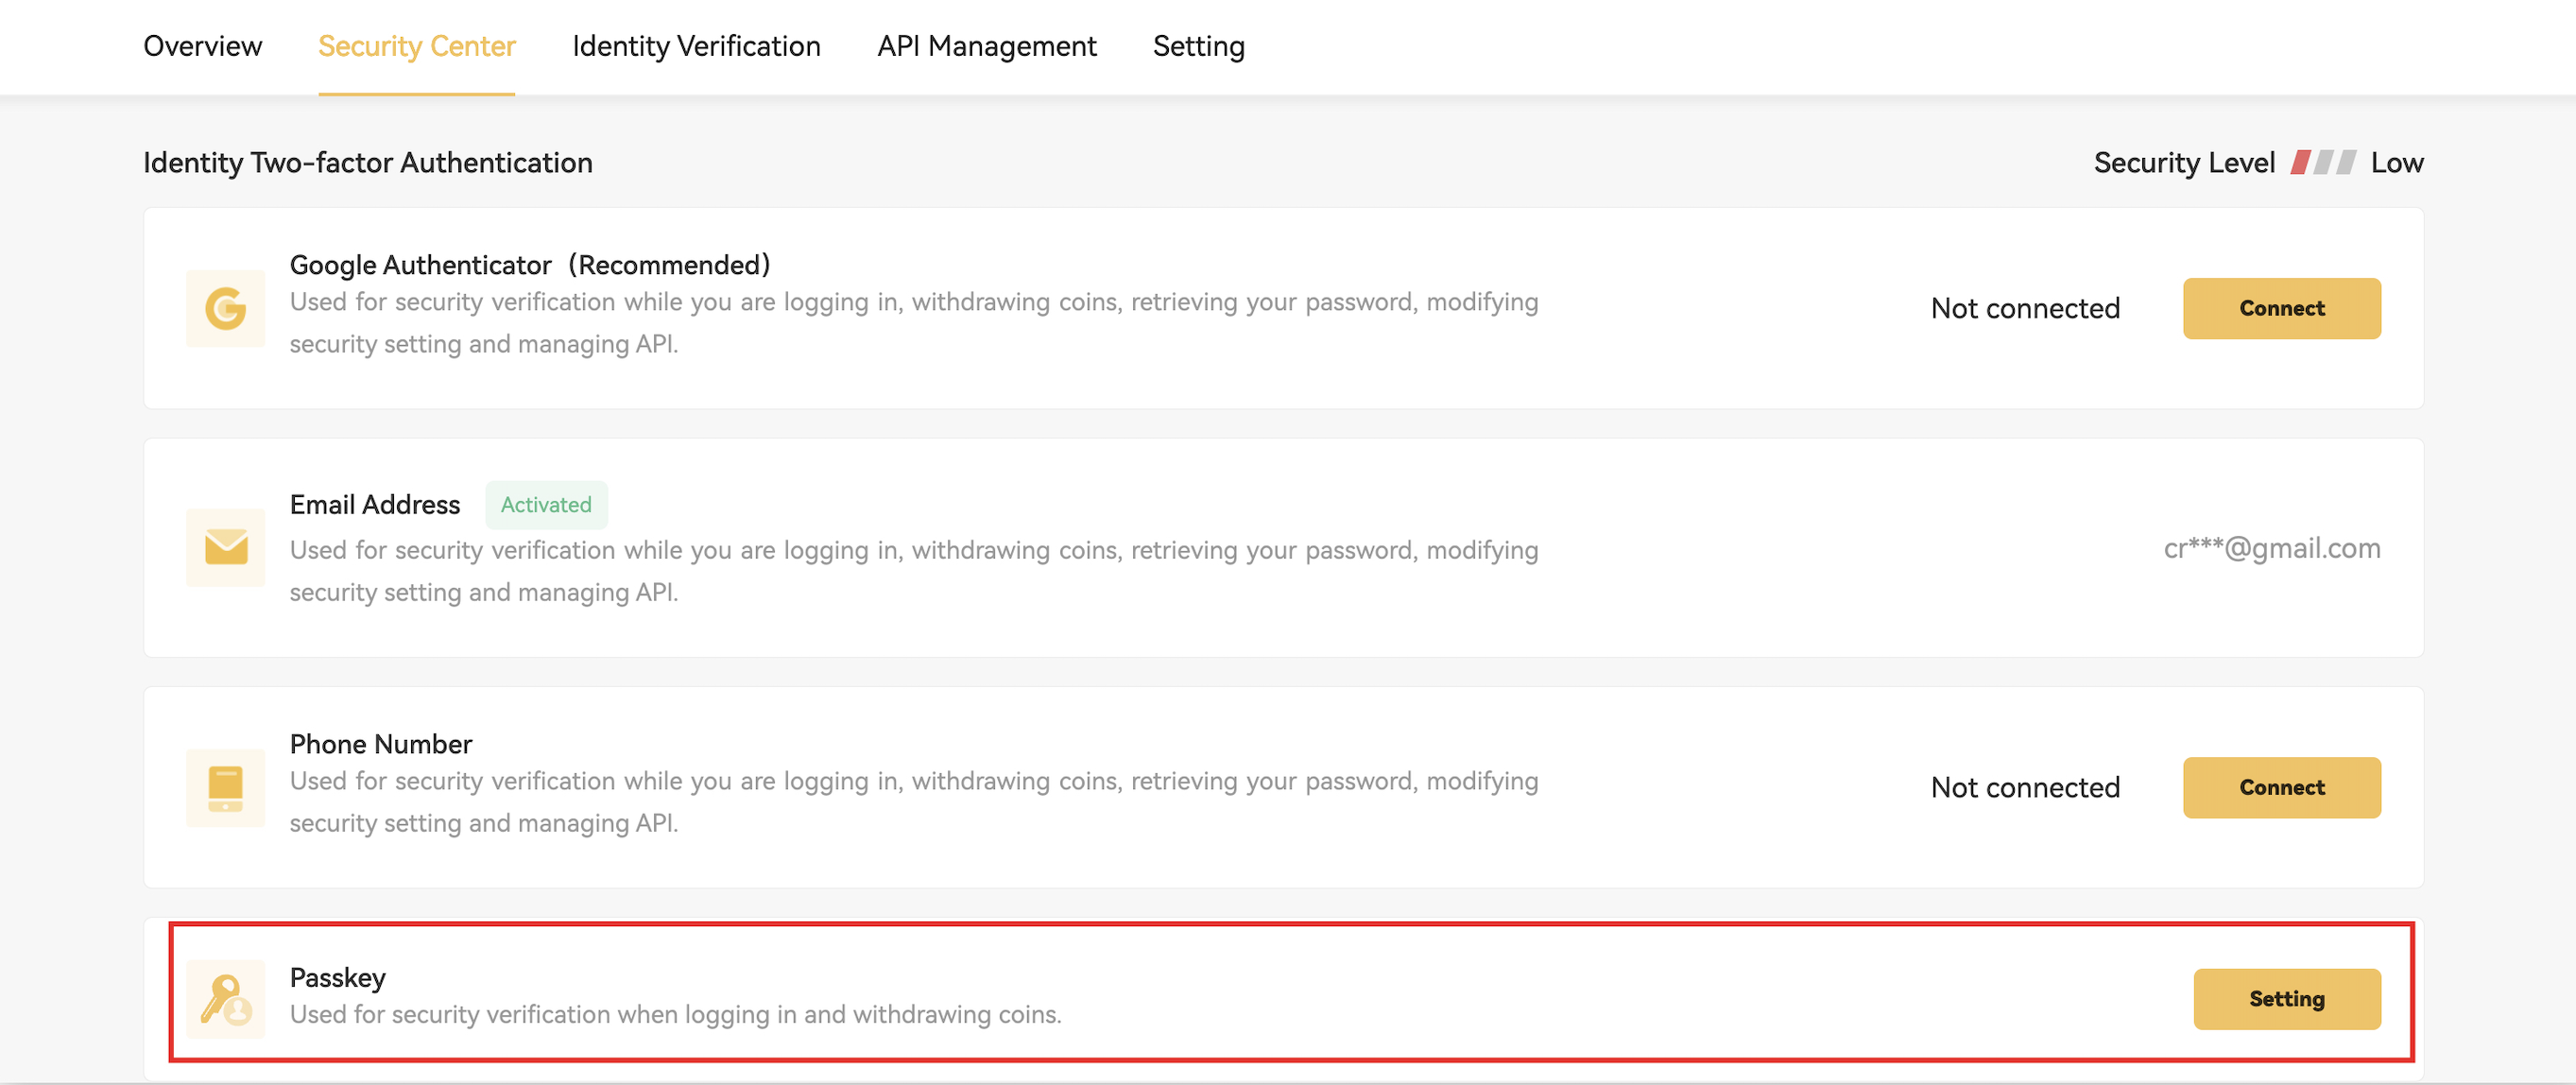Open the Overview tab
The width and height of the screenshot is (2576, 1085).
202,46
